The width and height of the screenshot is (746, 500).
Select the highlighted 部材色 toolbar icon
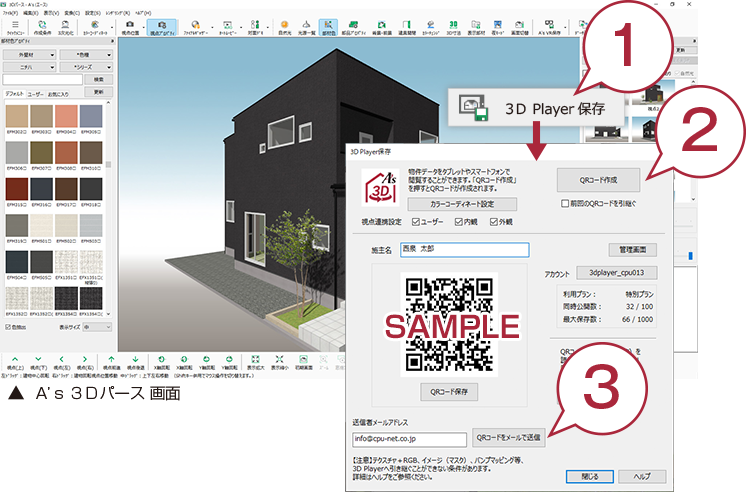[x=328, y=28]
